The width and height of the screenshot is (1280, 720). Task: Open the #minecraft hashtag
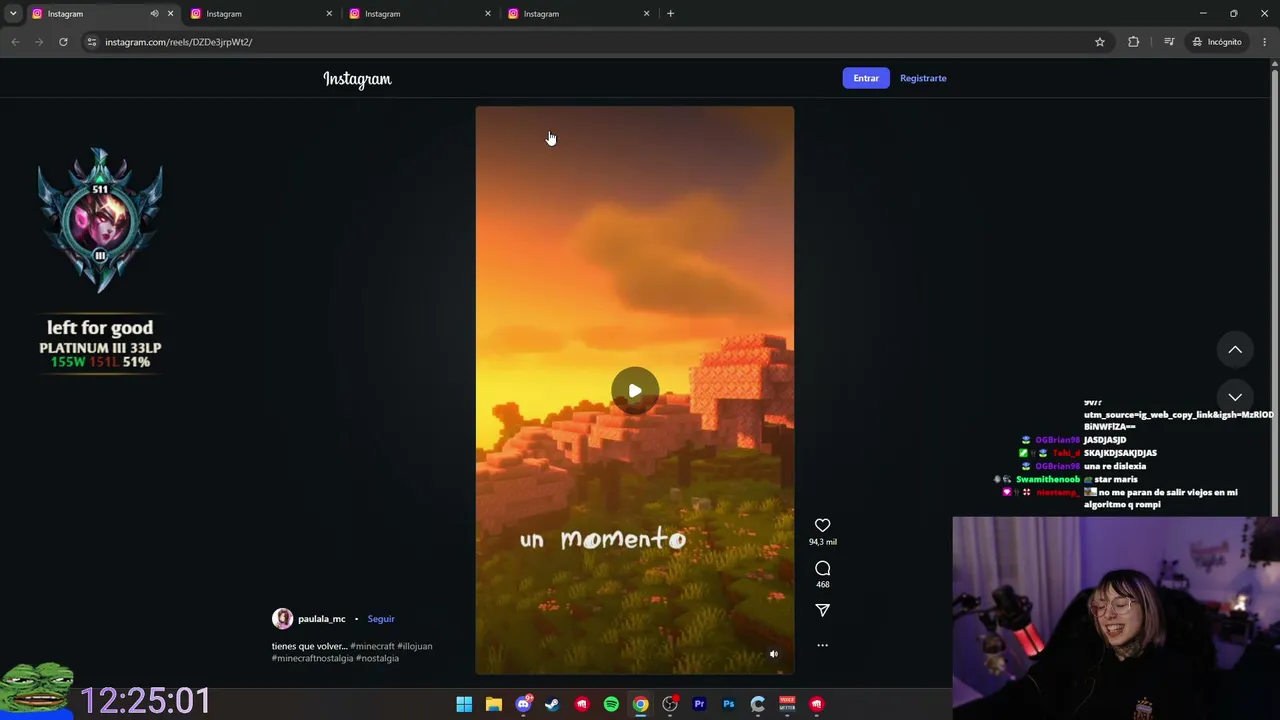pos(372,646)
